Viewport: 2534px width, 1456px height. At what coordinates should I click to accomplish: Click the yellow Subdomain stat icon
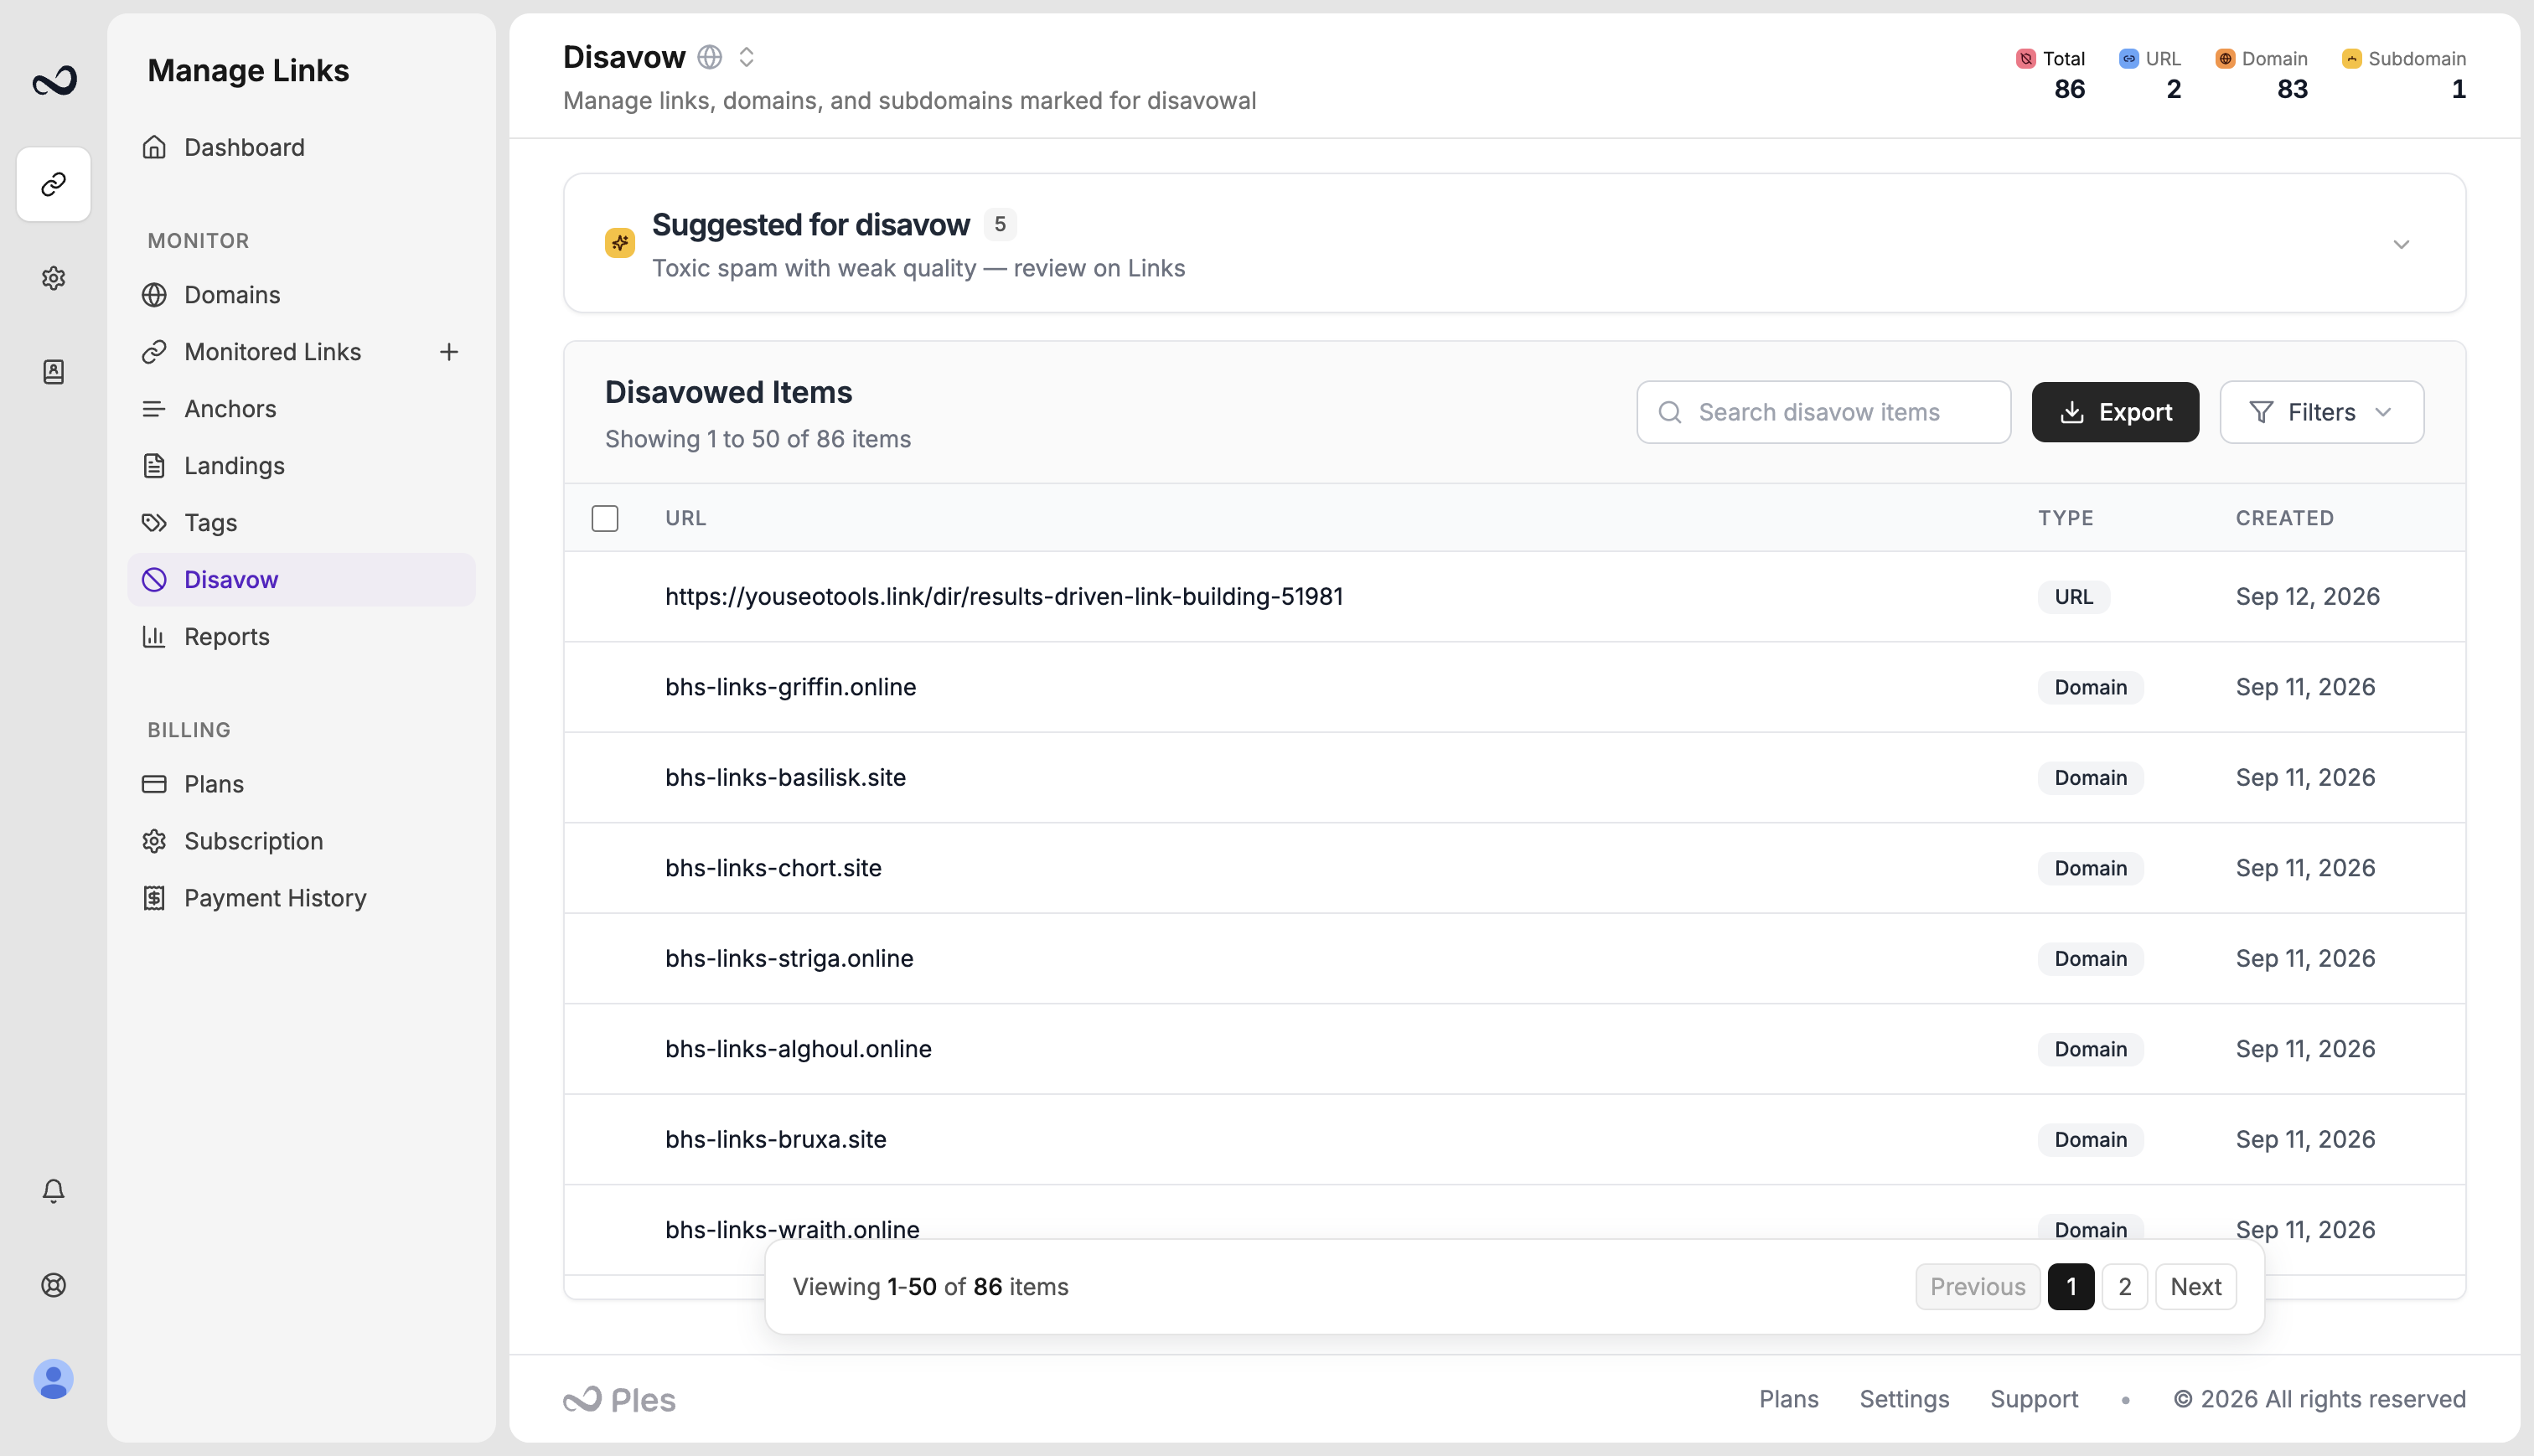2352,59
